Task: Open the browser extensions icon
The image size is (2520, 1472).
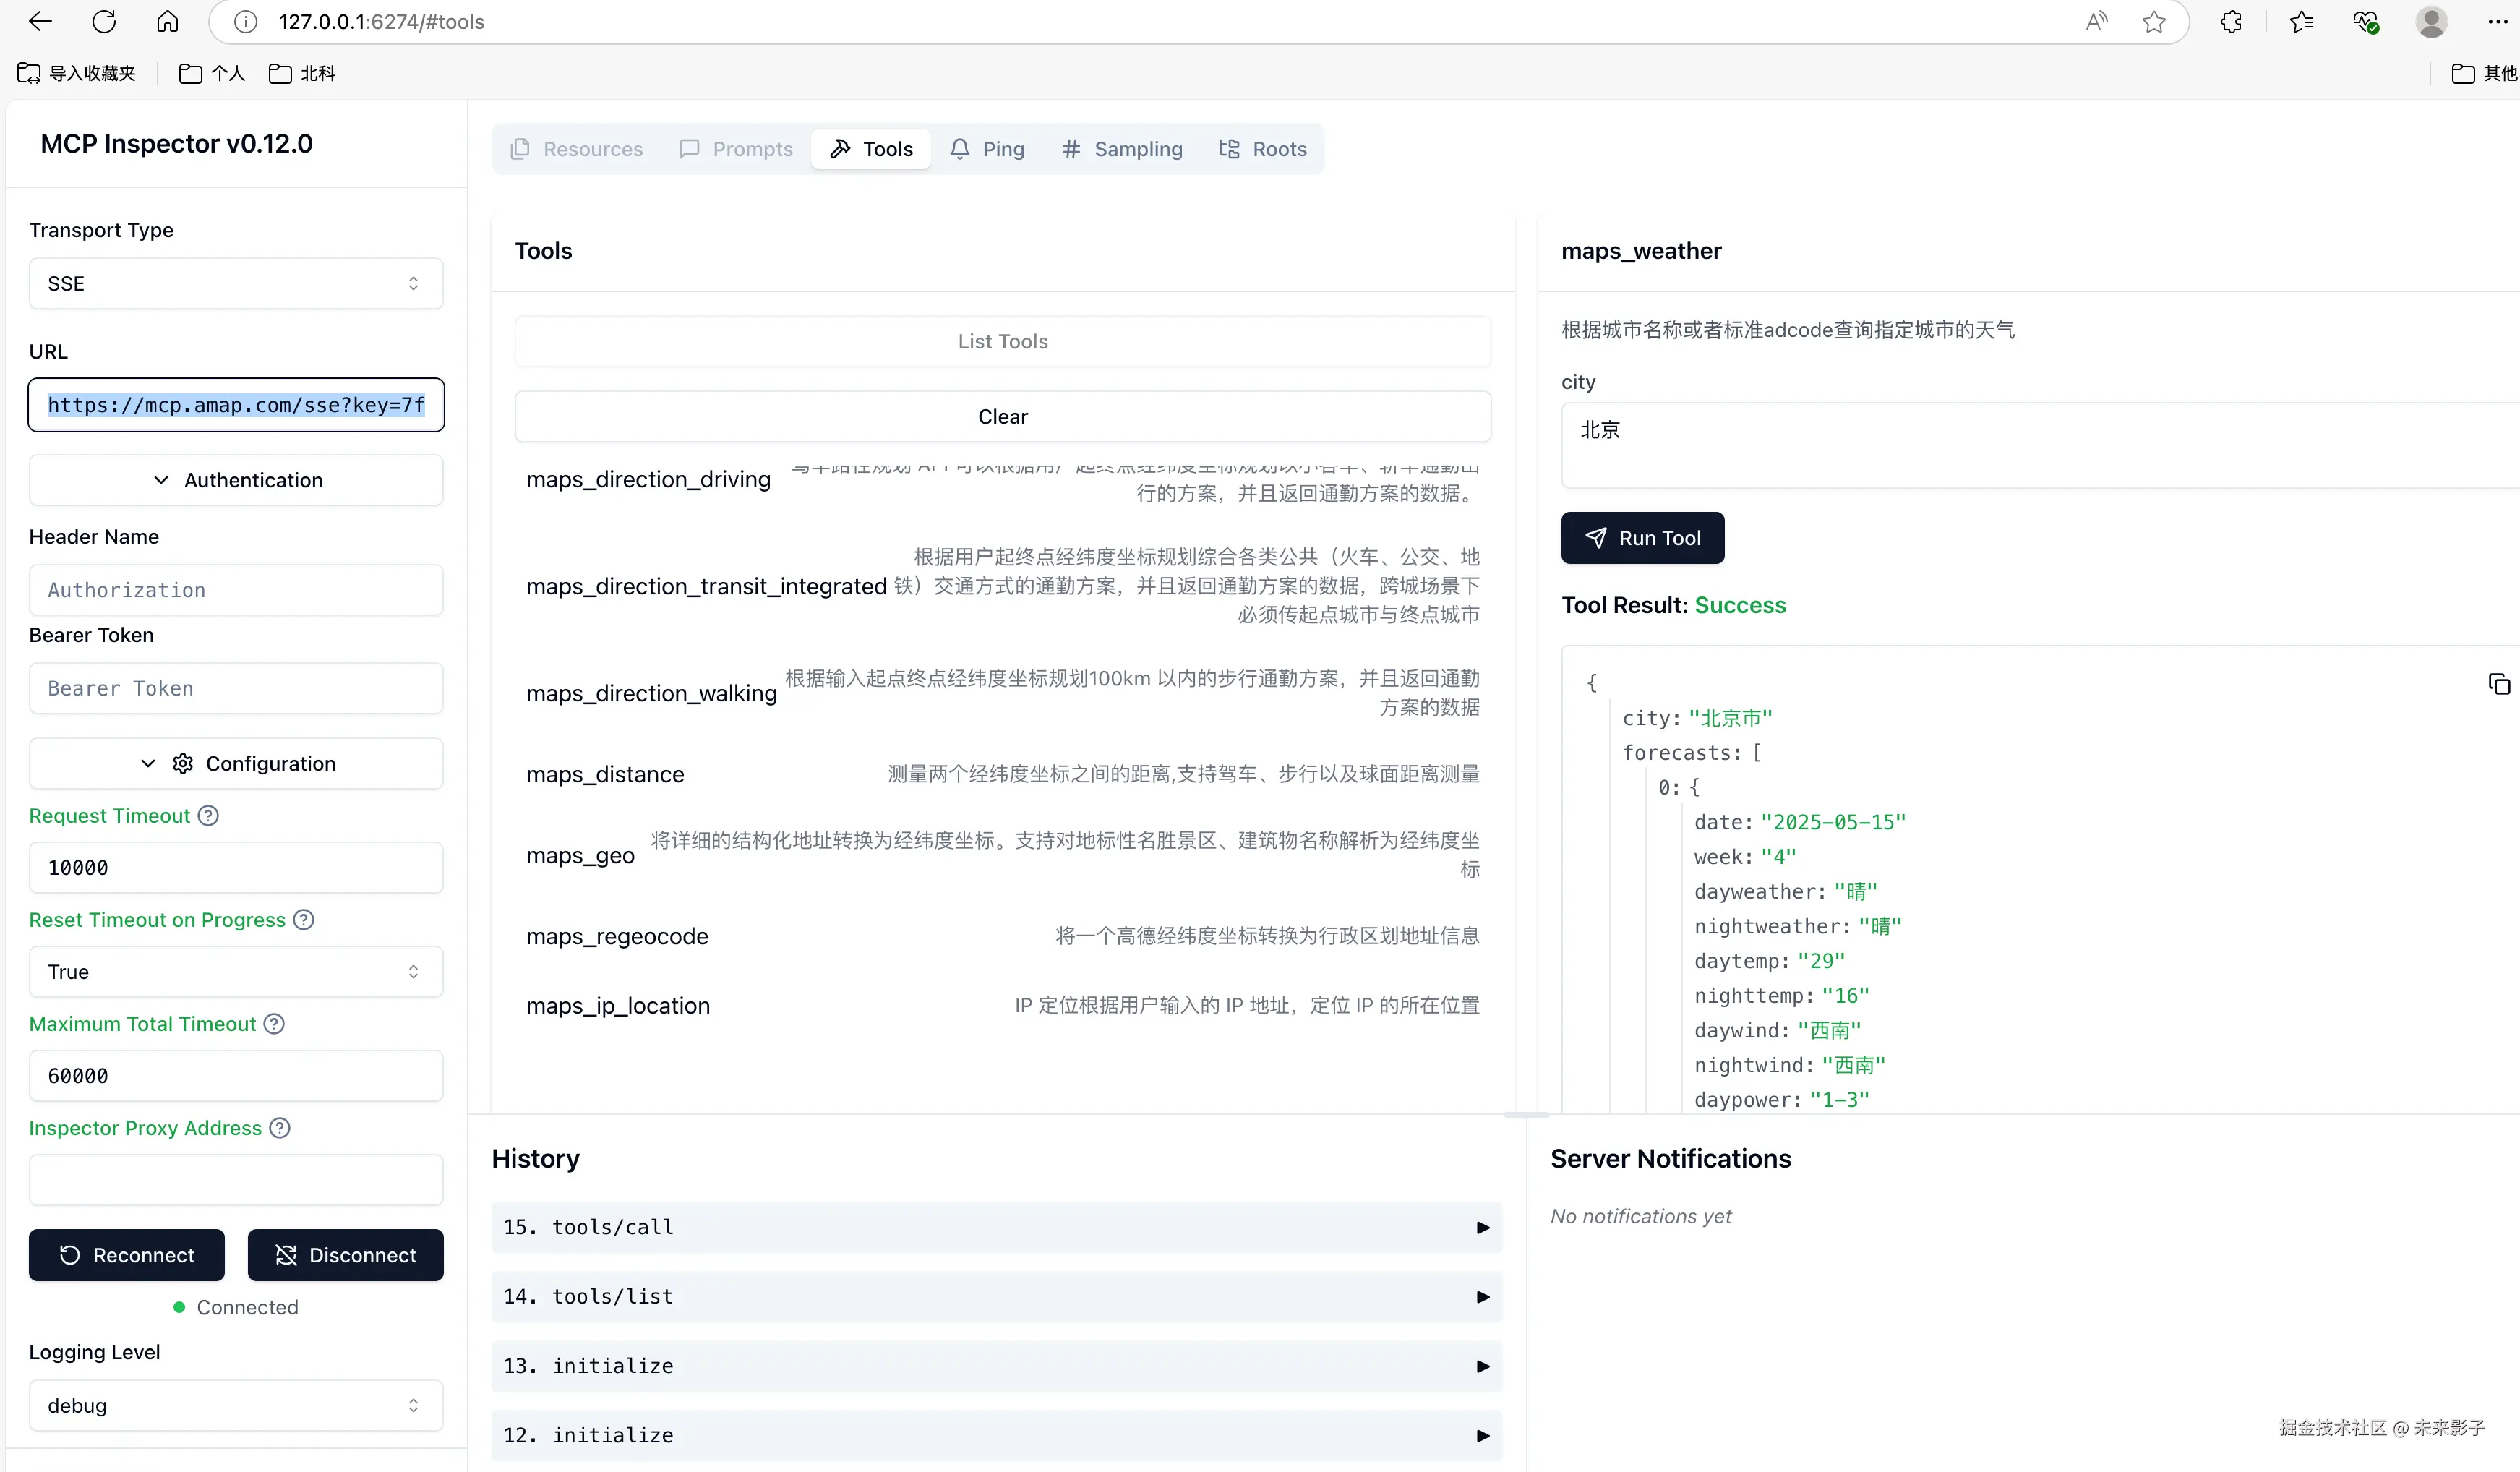Action: (2231, 22)
